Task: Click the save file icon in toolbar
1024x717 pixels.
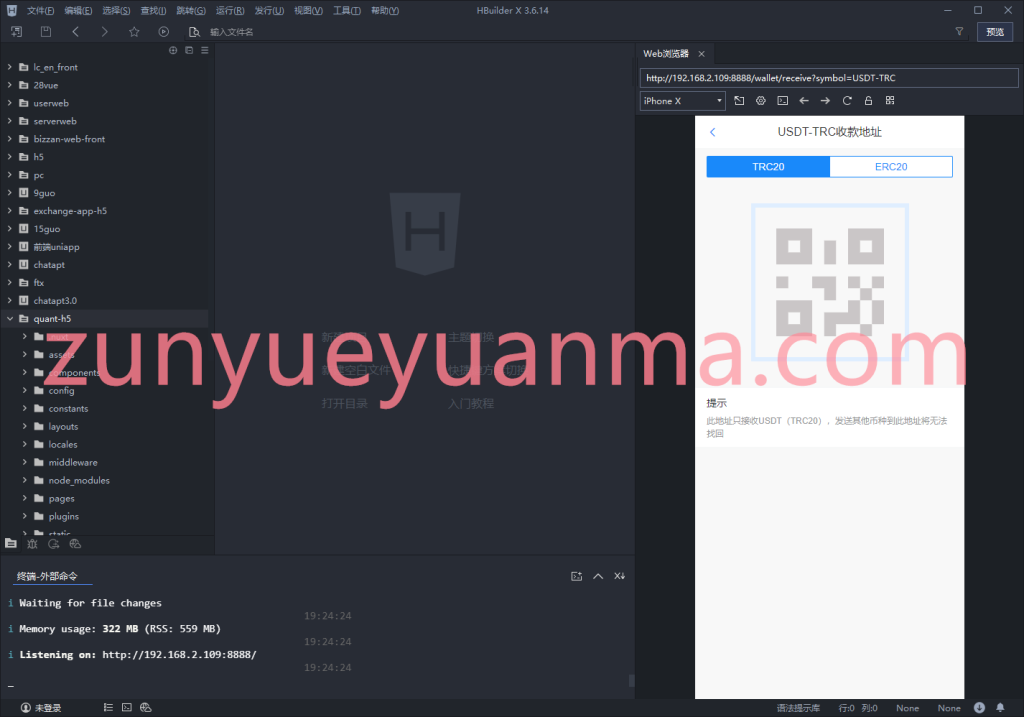Action: pos(46,31)
